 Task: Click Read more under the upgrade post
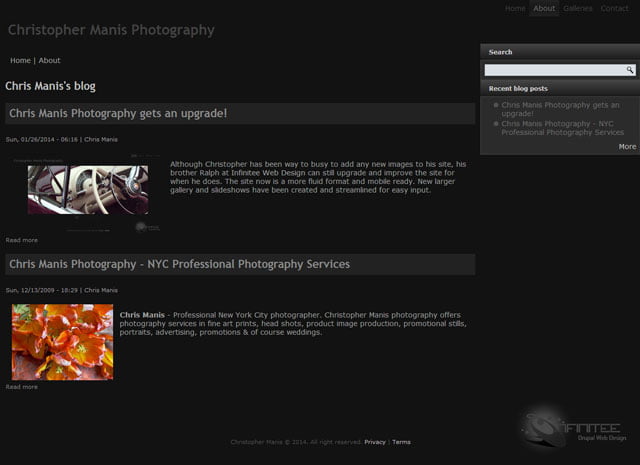(x=21, y=240)
